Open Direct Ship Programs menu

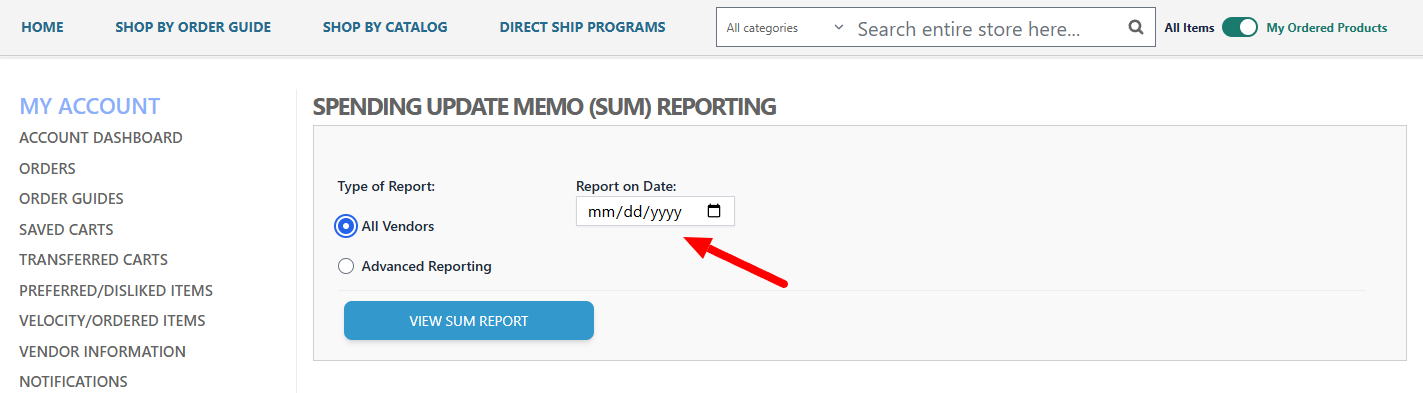point(582,27)
